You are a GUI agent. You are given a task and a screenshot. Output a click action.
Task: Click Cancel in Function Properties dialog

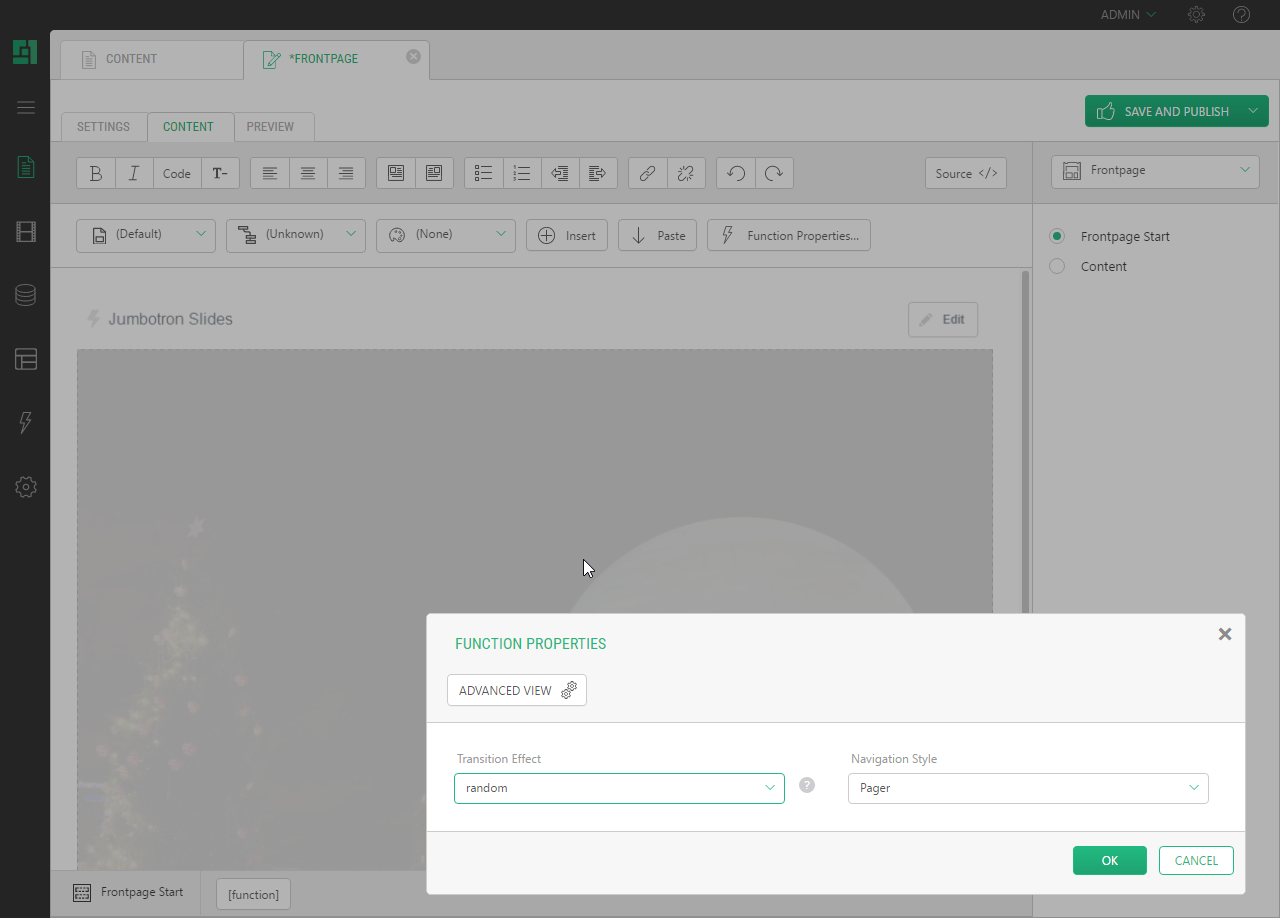pyautogui.click(x=1196, y=861)
